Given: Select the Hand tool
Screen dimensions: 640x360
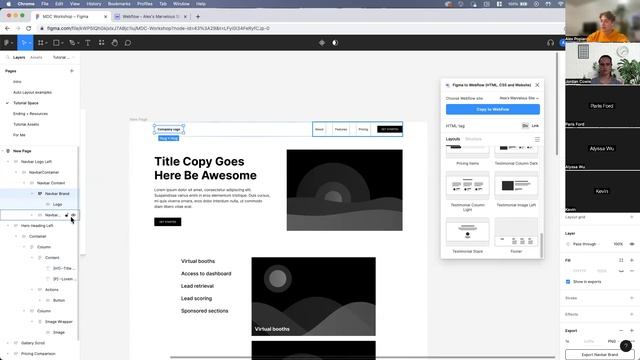Looking at the screenshot, I should [x=115, y=43].
